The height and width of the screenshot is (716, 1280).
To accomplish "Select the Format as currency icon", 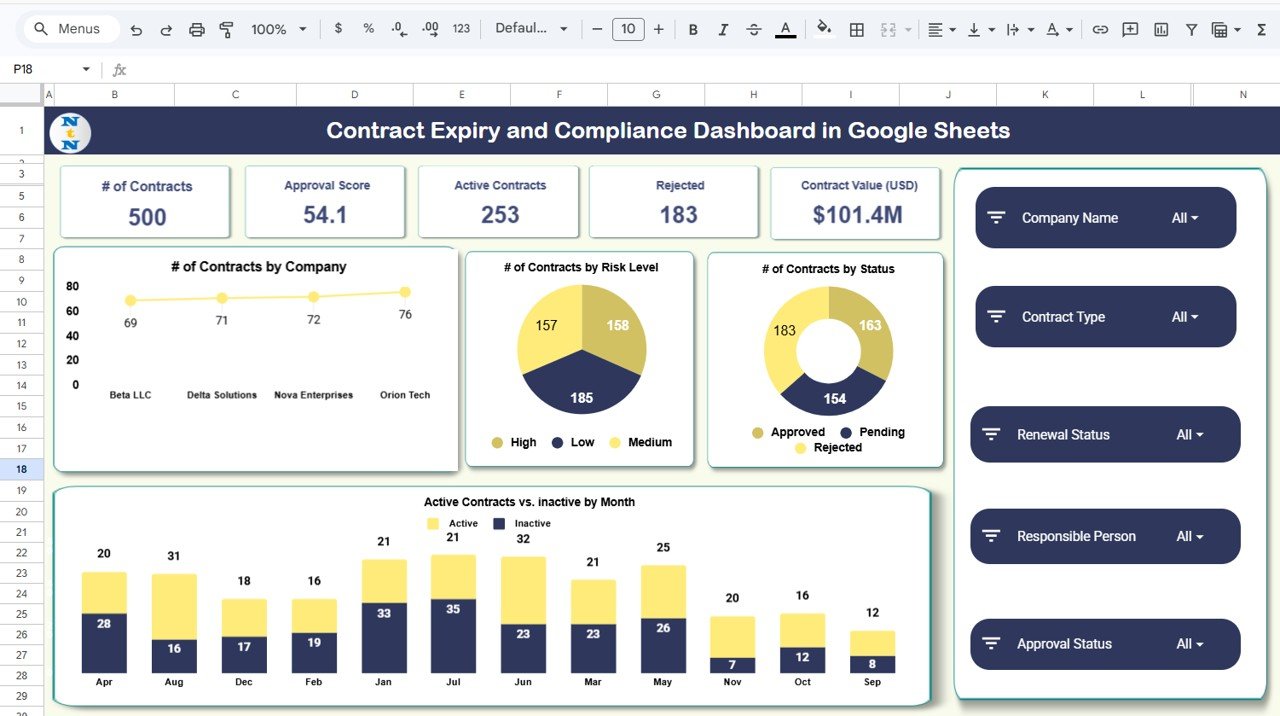I will (337, 28).
